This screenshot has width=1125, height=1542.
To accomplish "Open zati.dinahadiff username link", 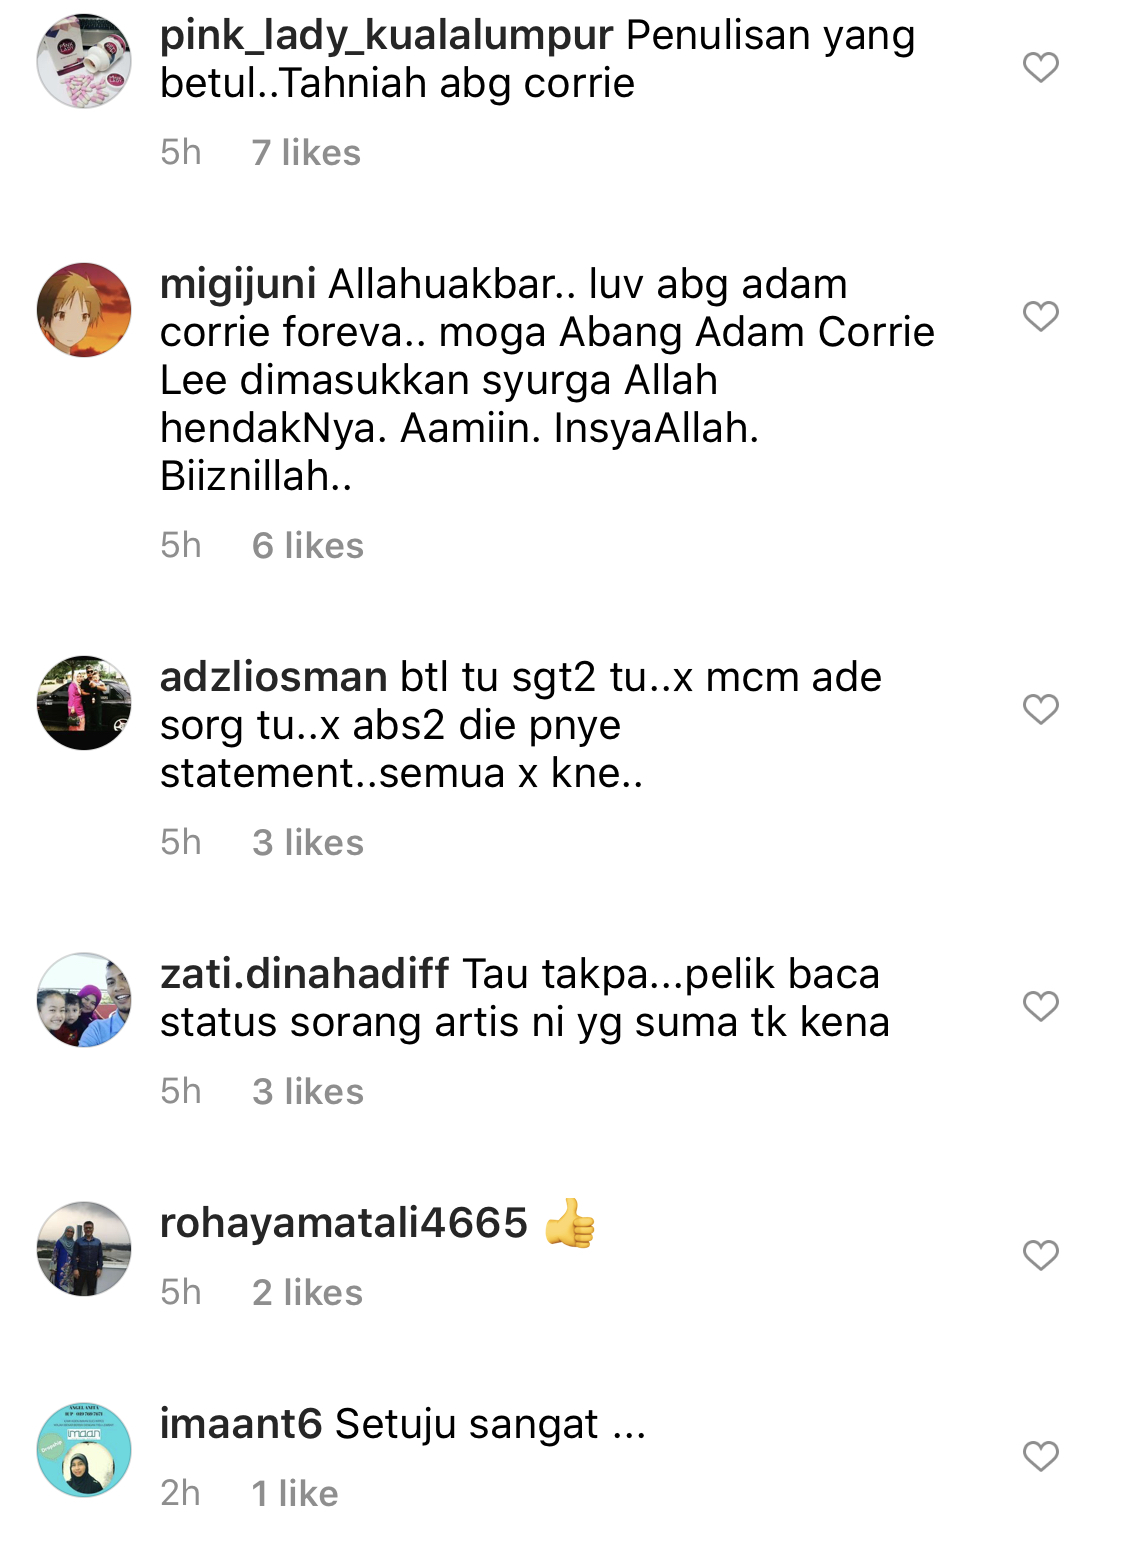I will pyautogui.click(x=305, y=974).
